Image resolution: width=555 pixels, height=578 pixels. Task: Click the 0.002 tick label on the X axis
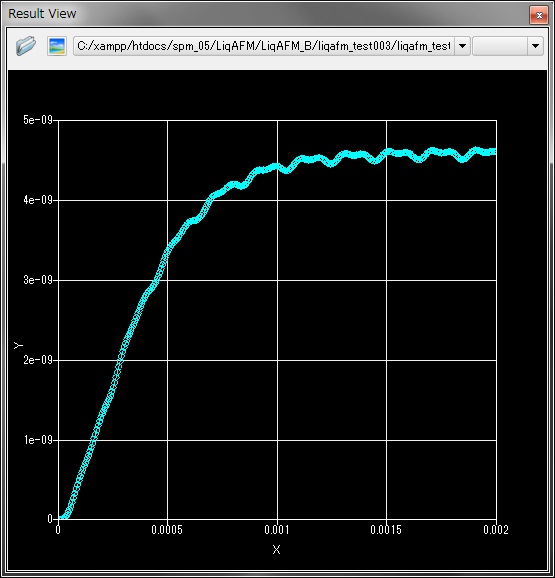[x=496, y=530]
